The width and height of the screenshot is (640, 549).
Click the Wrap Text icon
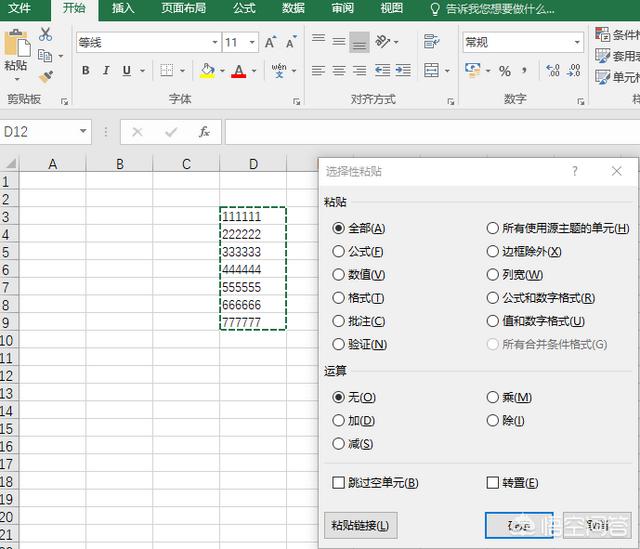click(431, 41)
